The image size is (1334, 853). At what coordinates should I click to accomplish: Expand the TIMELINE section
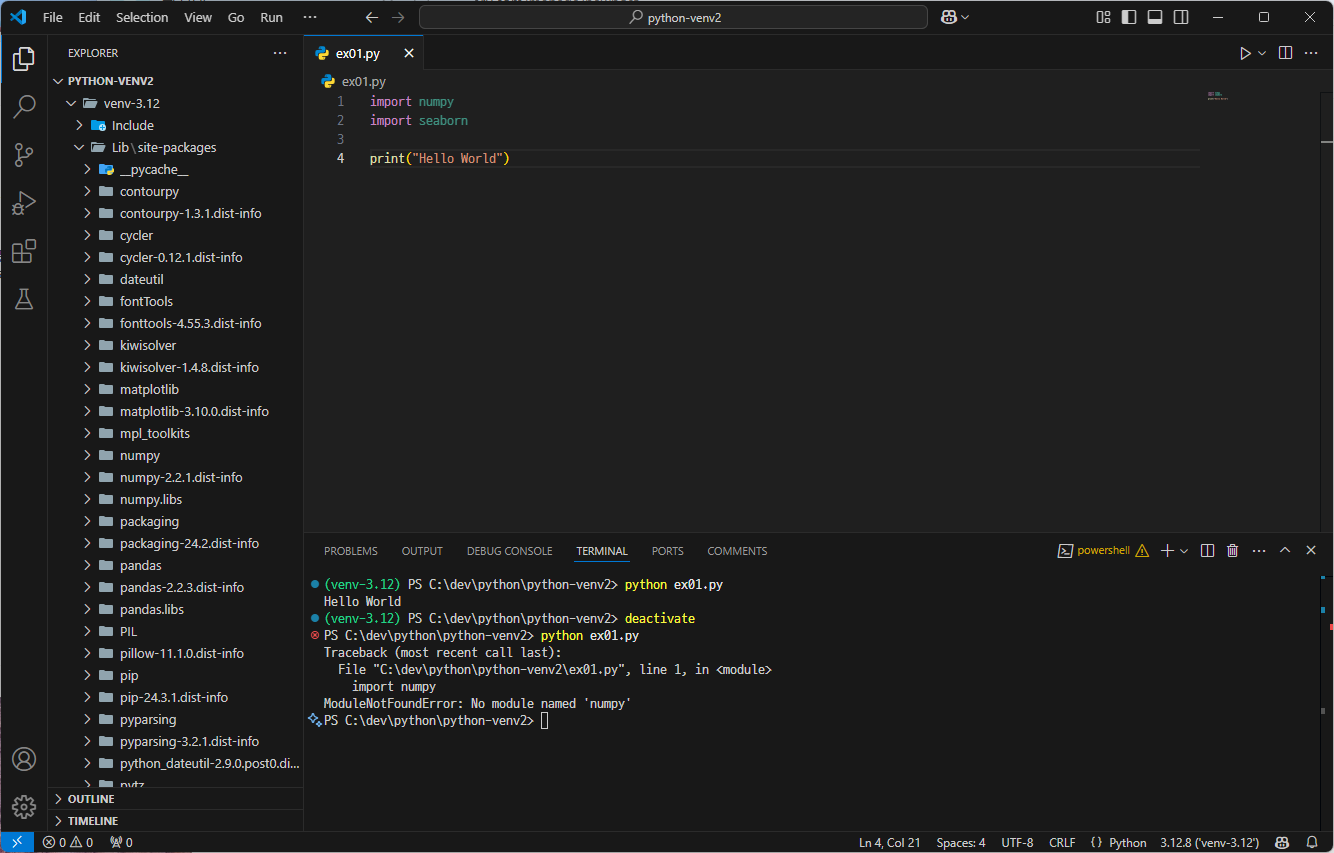click(175, 821)
